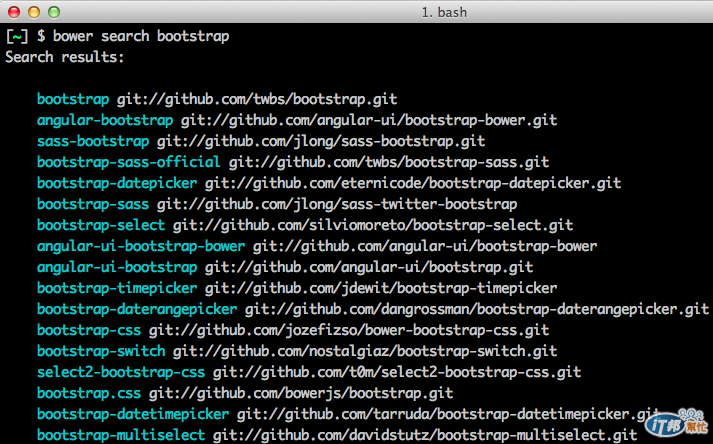Click the '[~] $' shell prompt
Viewport: 713px width, 444px height.
pos(25,36)
